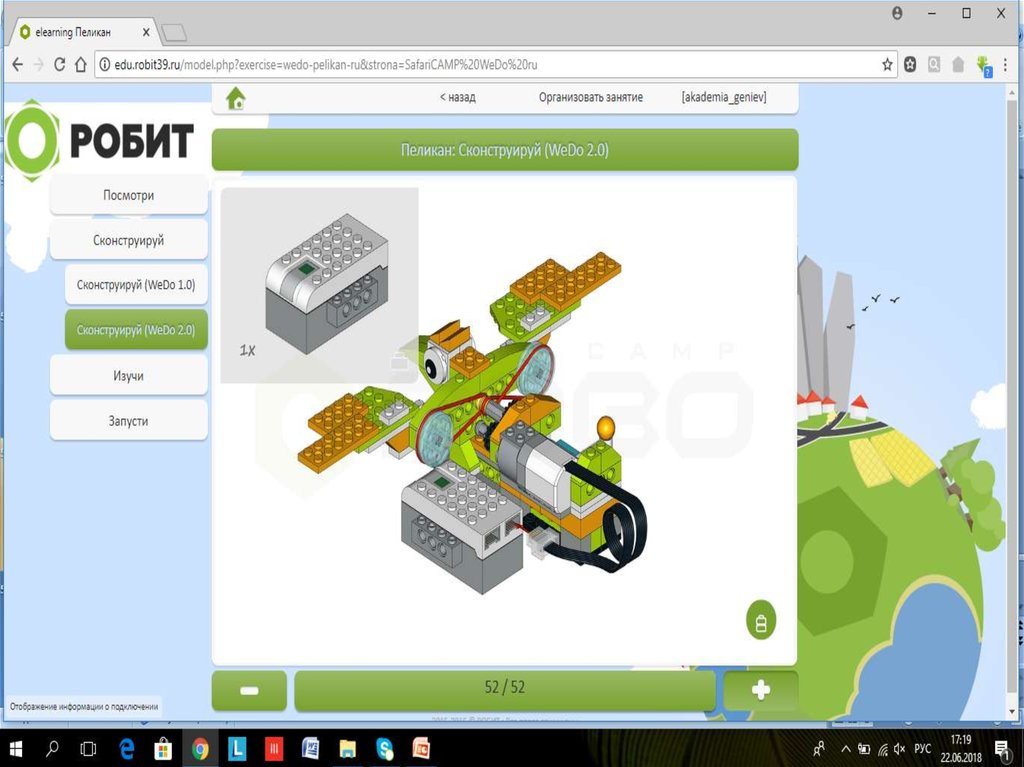Open Microsoft Word from the taskbar
Screen dimensions: 1024x767
[310, 748]
